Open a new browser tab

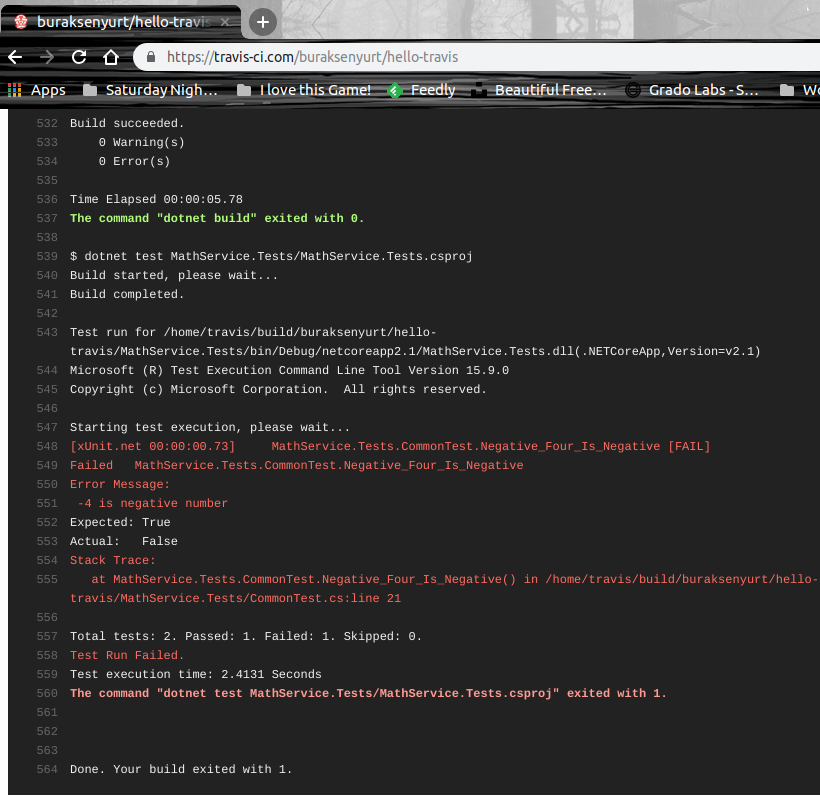point(263,21)
